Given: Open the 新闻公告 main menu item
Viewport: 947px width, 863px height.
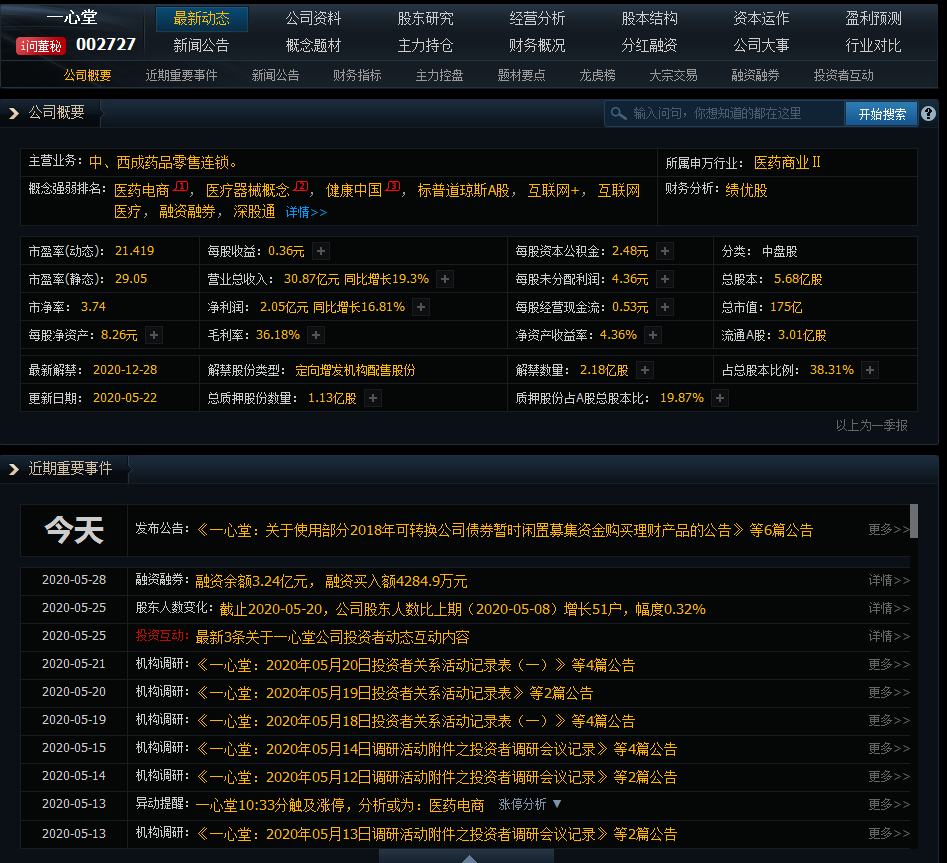Looking at the screenshot, I should click(x=201, y=45).
